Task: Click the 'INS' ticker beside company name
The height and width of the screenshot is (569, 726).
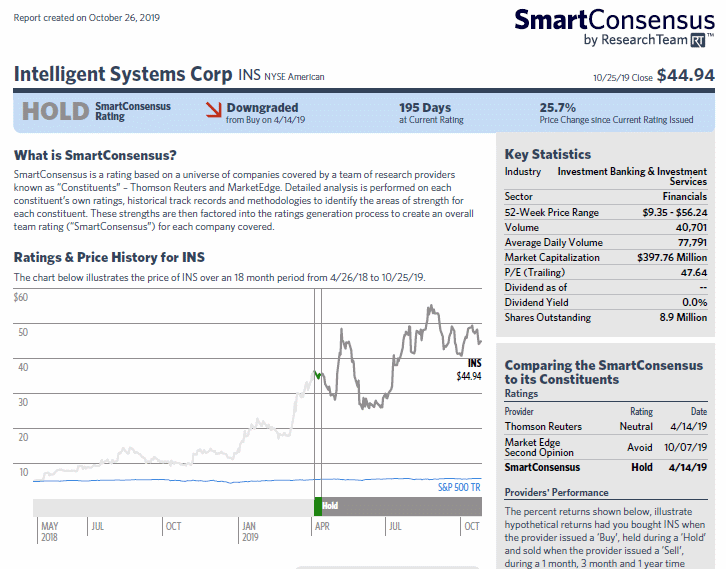Action: click(249, 75)
